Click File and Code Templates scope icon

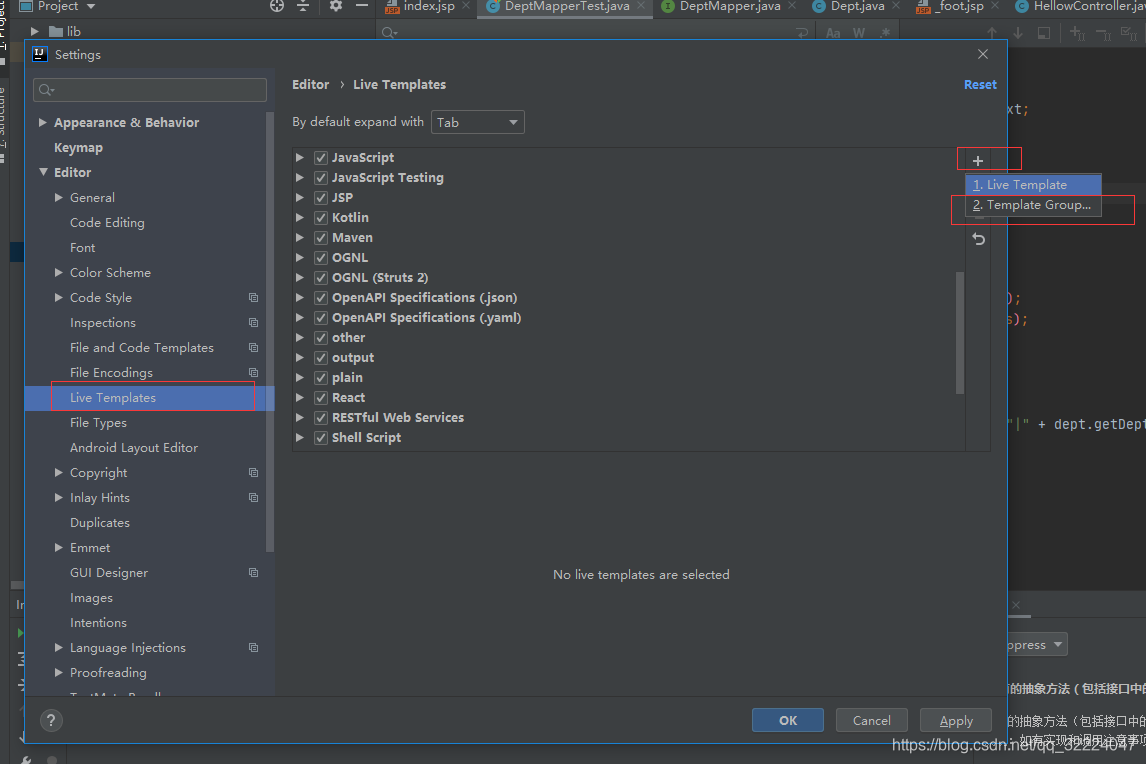254,347
